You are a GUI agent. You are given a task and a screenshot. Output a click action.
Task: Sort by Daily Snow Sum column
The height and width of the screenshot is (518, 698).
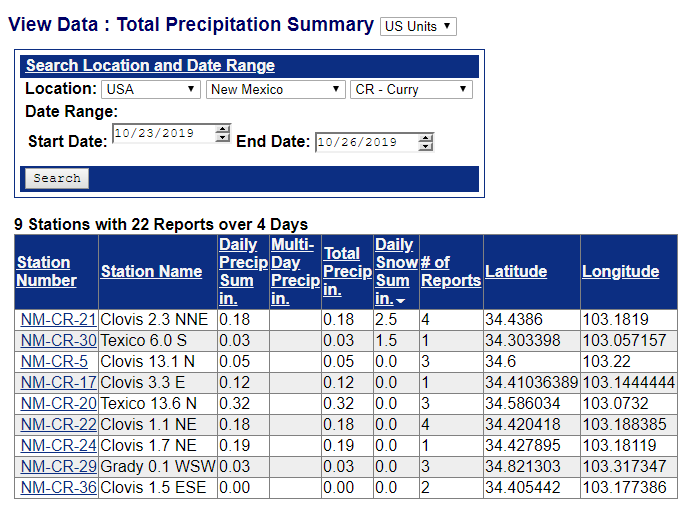coord(396,271)
